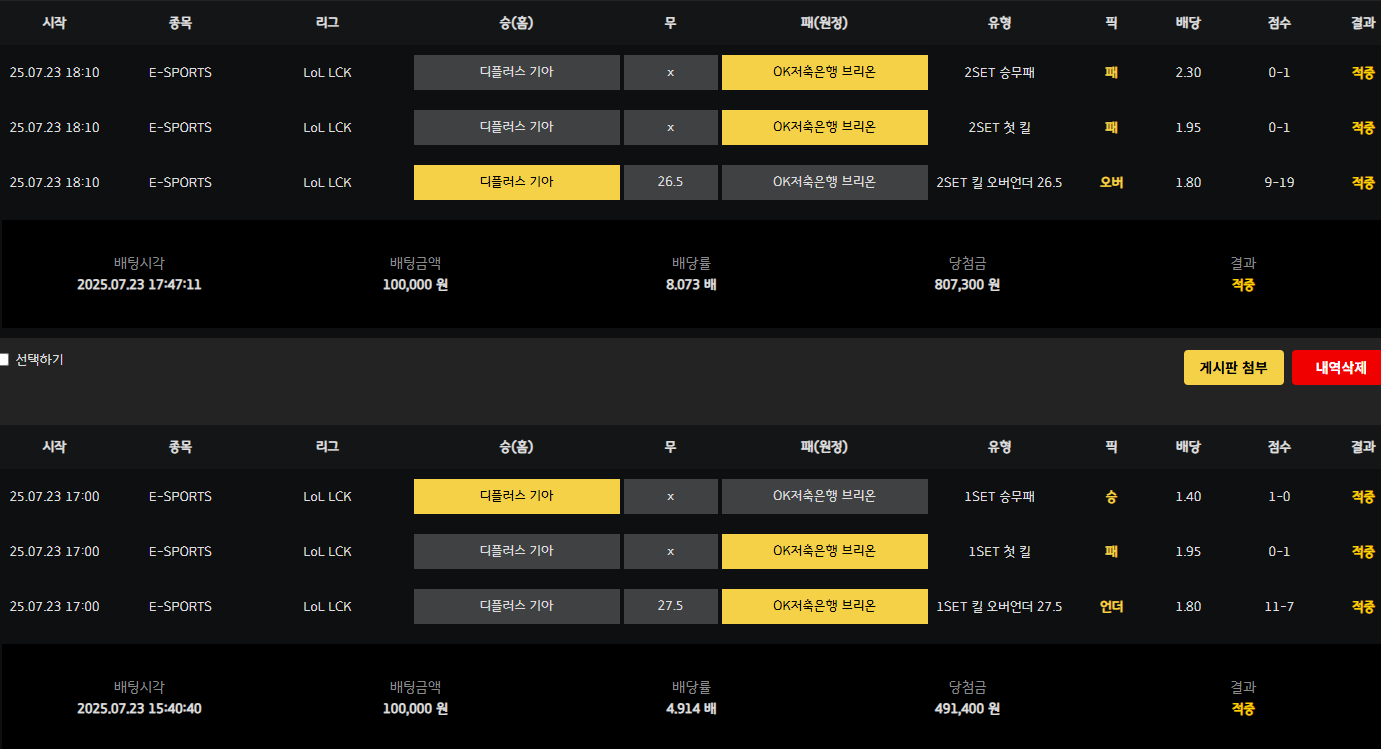Select 디플러스 기아 in 1SET 승무패 row
The height and width of the screenshot is (749, 1381).
516,496
